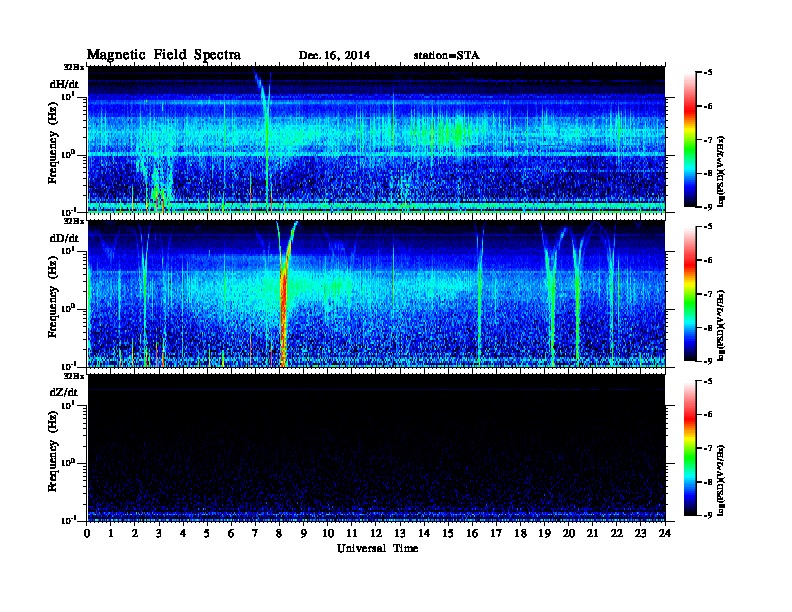Click the rainbow color bar beside dH/dt panel

click(x=690, y=139)
